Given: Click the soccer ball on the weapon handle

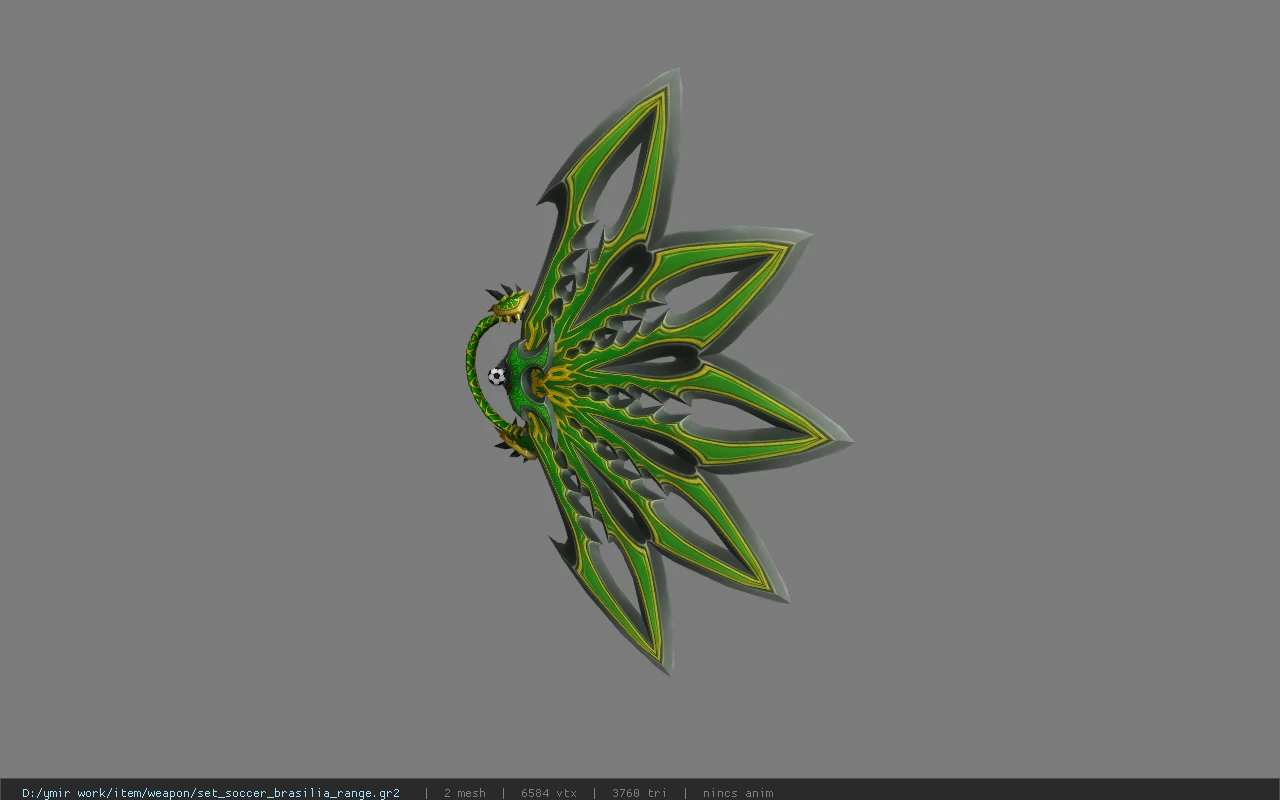Looking at the screenshot, I should [497, 376].
